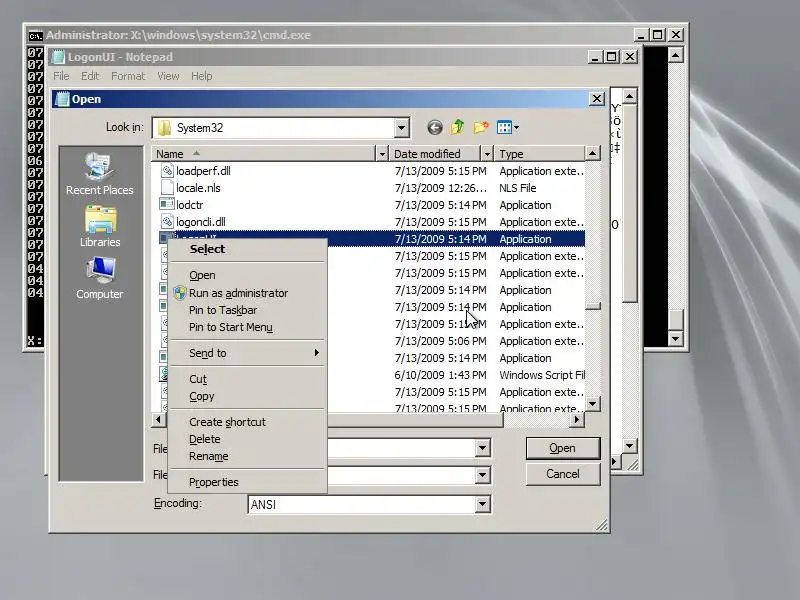Select loadperf.dll file icon

[x=167, y=171]
